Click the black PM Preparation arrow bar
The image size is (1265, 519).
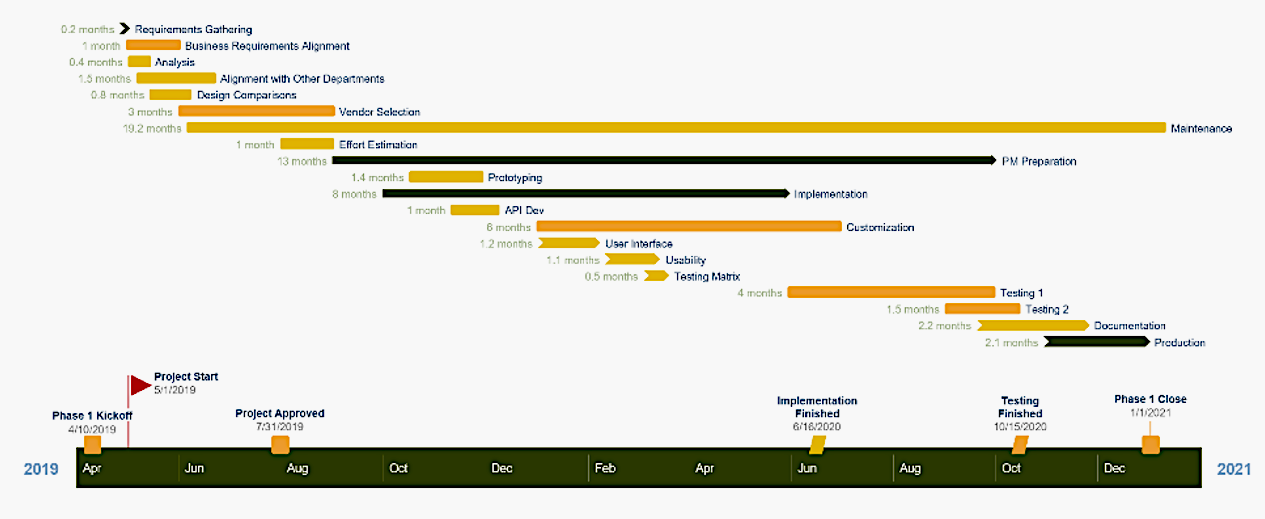point(664,161)
